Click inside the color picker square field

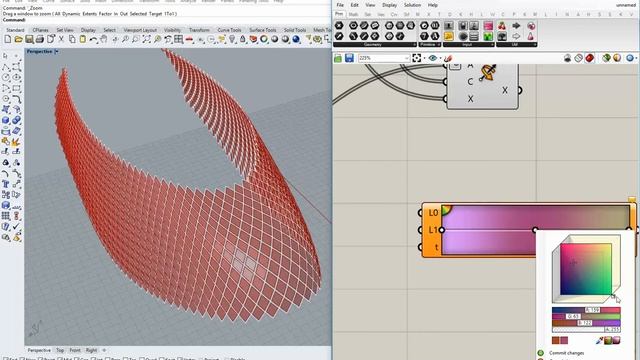tap(586, 269)
